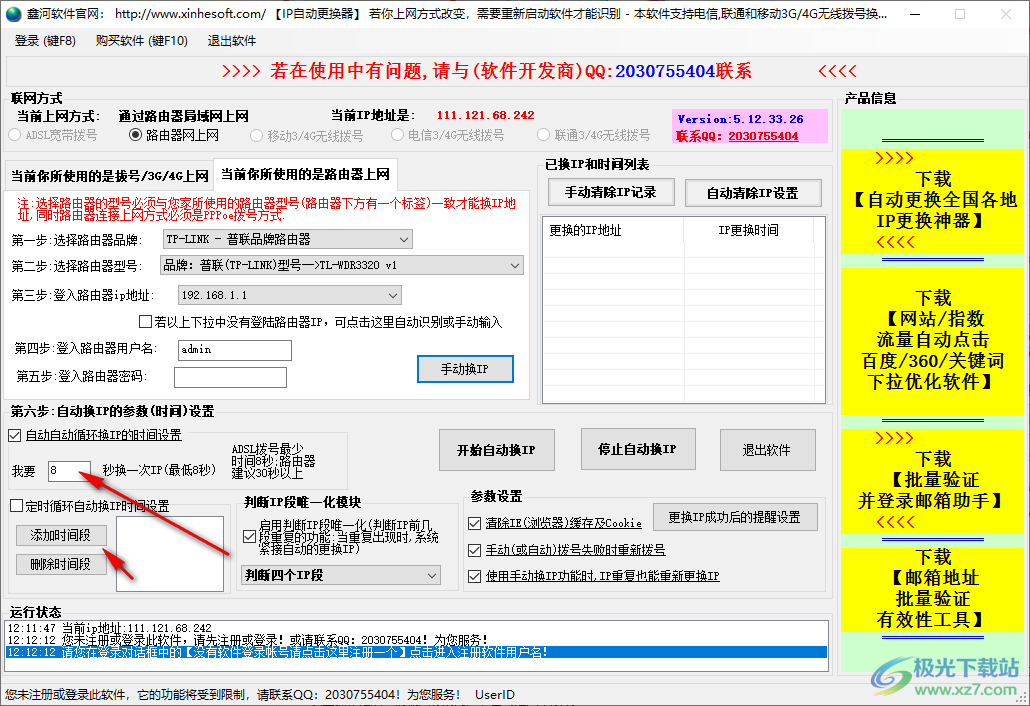
Task: Click the 添加时间段 button
Action: [61, 535]
